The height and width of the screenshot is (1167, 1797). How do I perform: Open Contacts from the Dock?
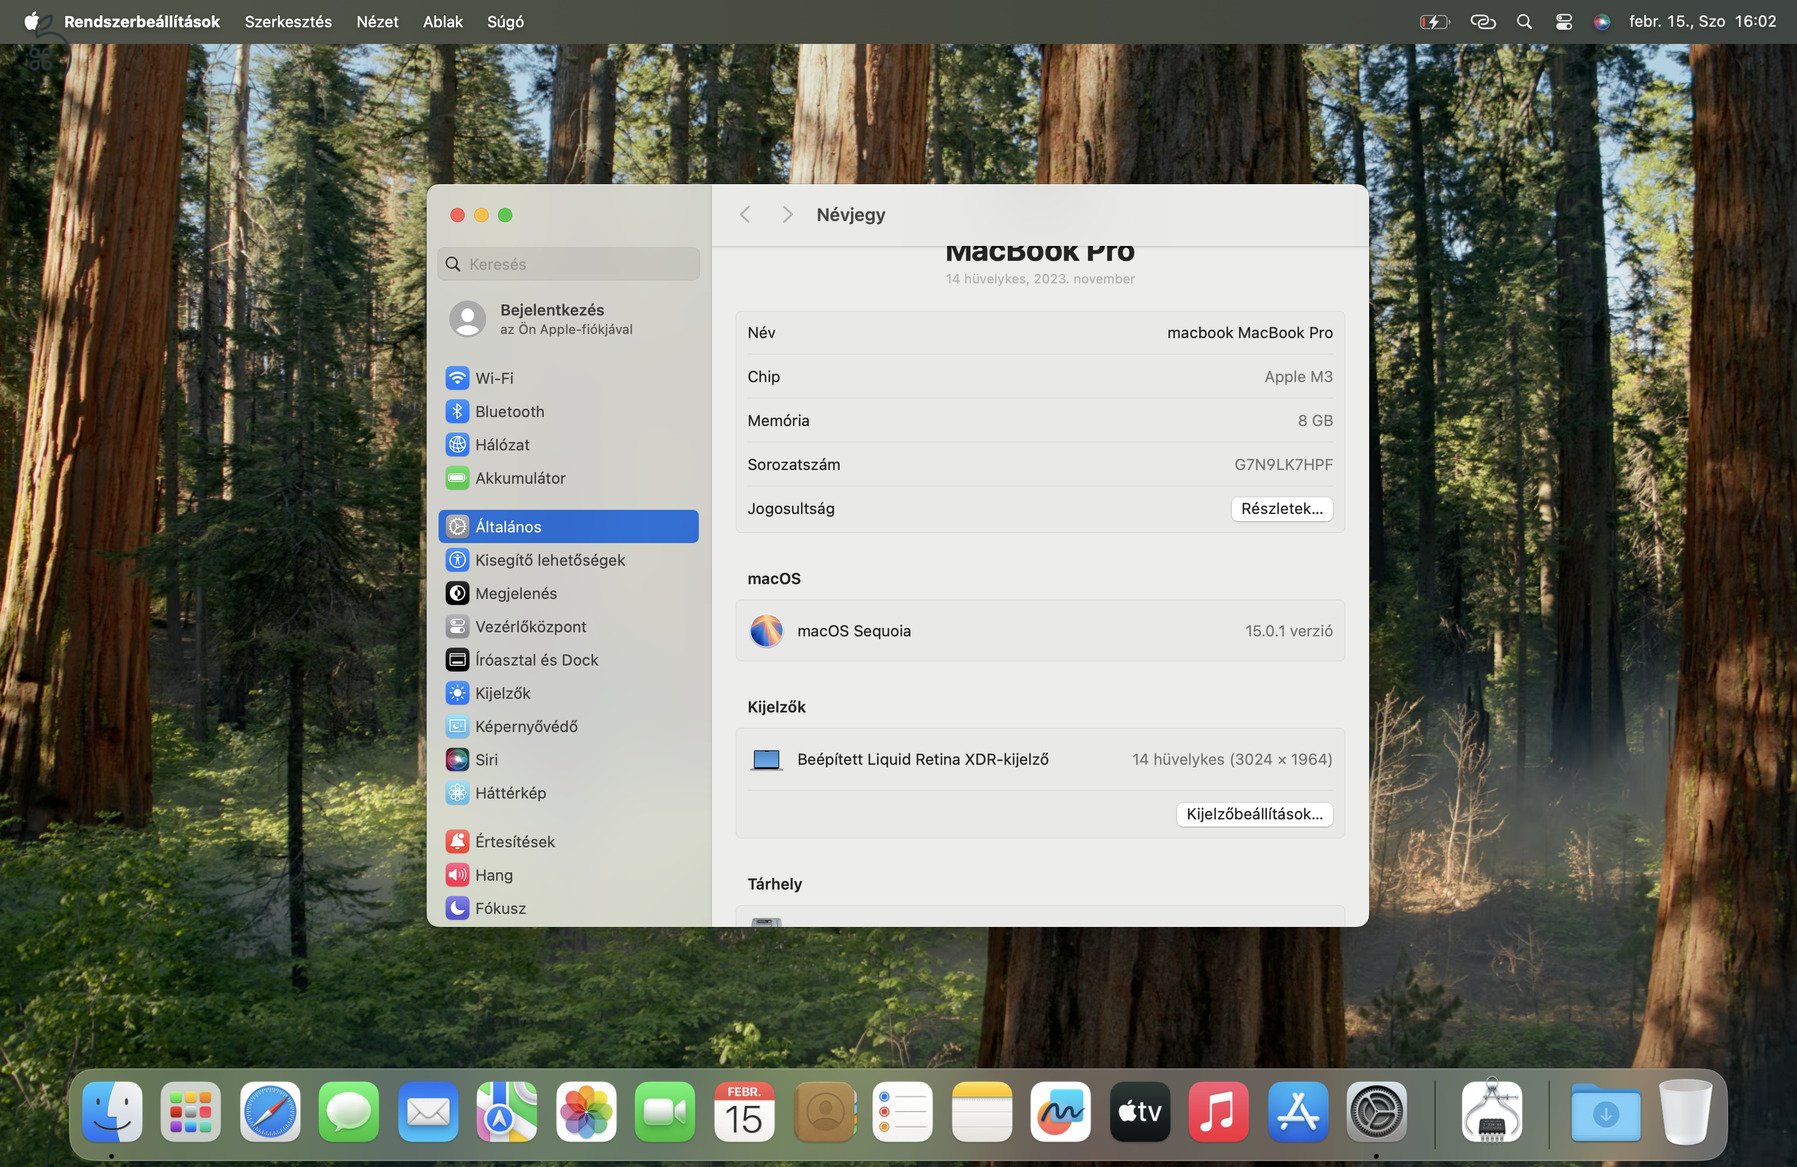click(x=825, y=1111)
